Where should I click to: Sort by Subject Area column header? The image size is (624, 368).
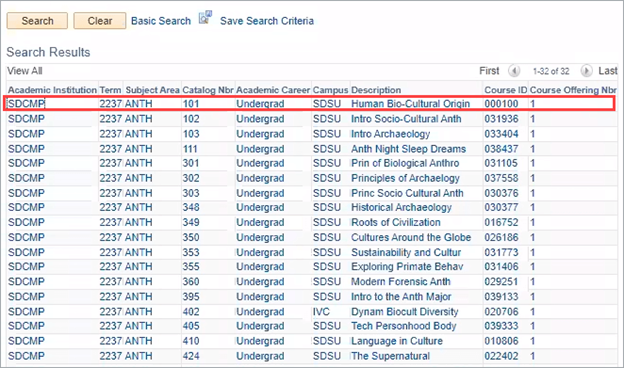(152, 90)
